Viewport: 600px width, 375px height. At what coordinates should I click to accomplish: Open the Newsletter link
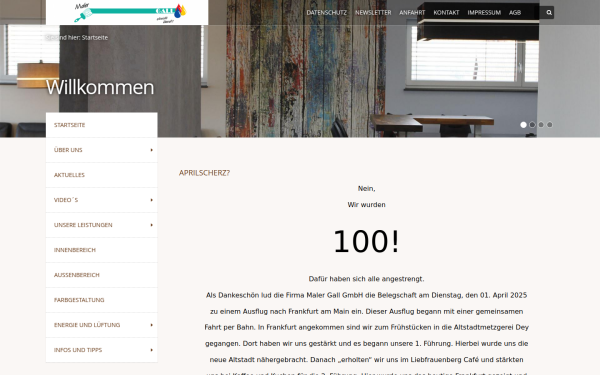[x=373, y=13]
